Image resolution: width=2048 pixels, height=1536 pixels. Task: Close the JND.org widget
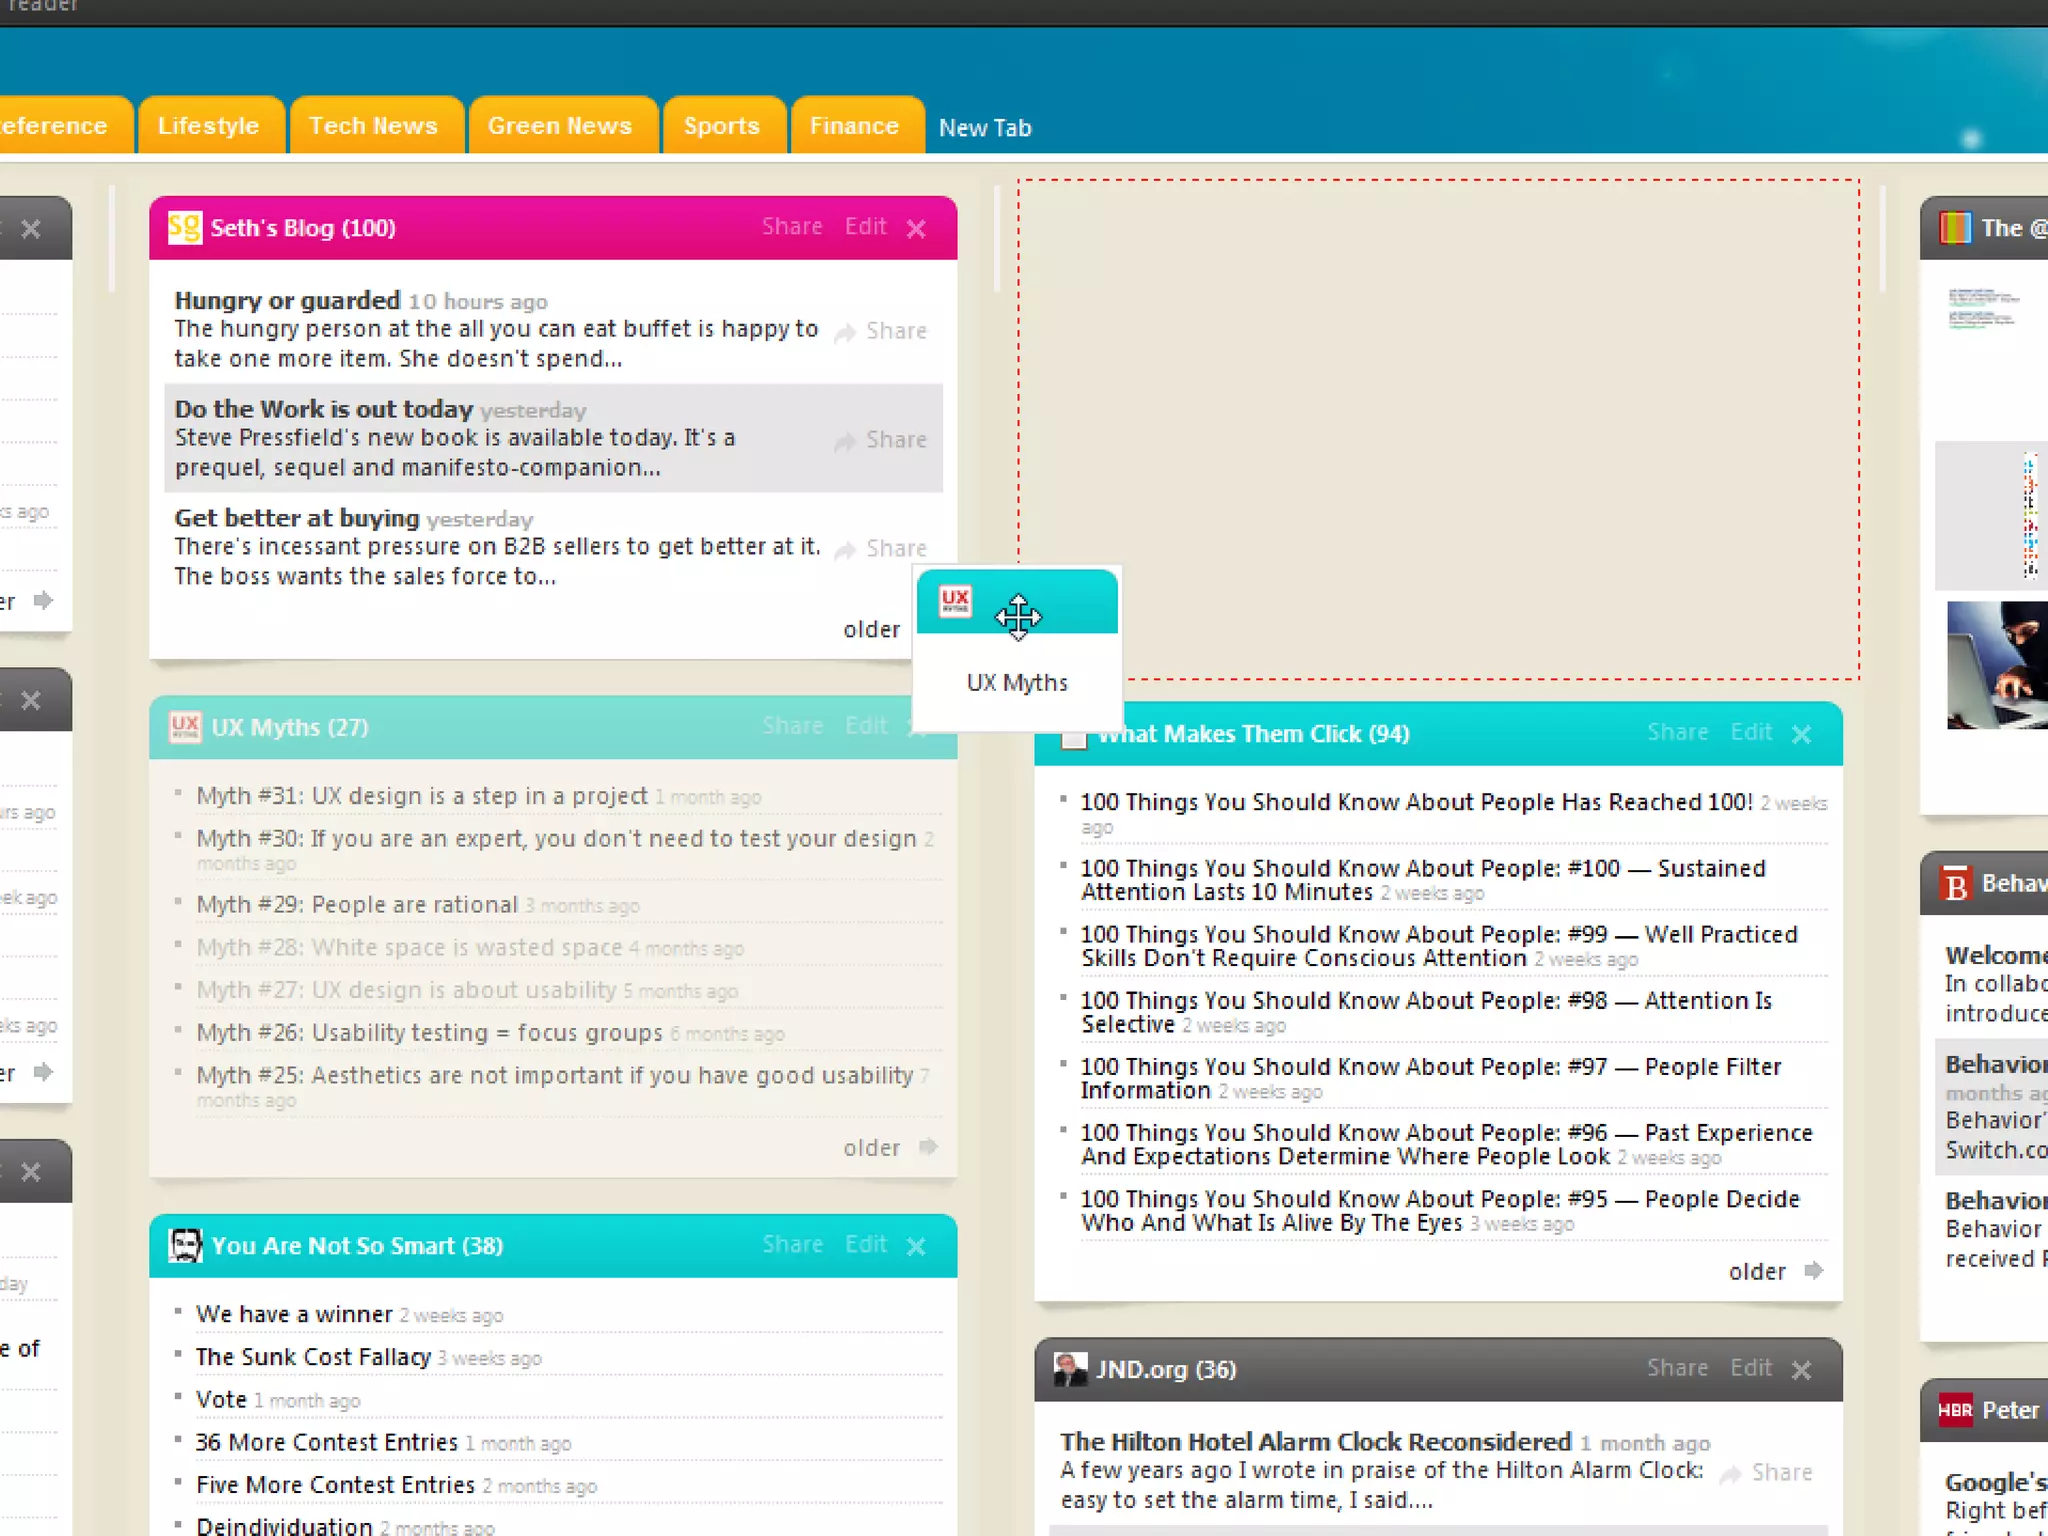pyautogui.click(x=1801, y=1370)
